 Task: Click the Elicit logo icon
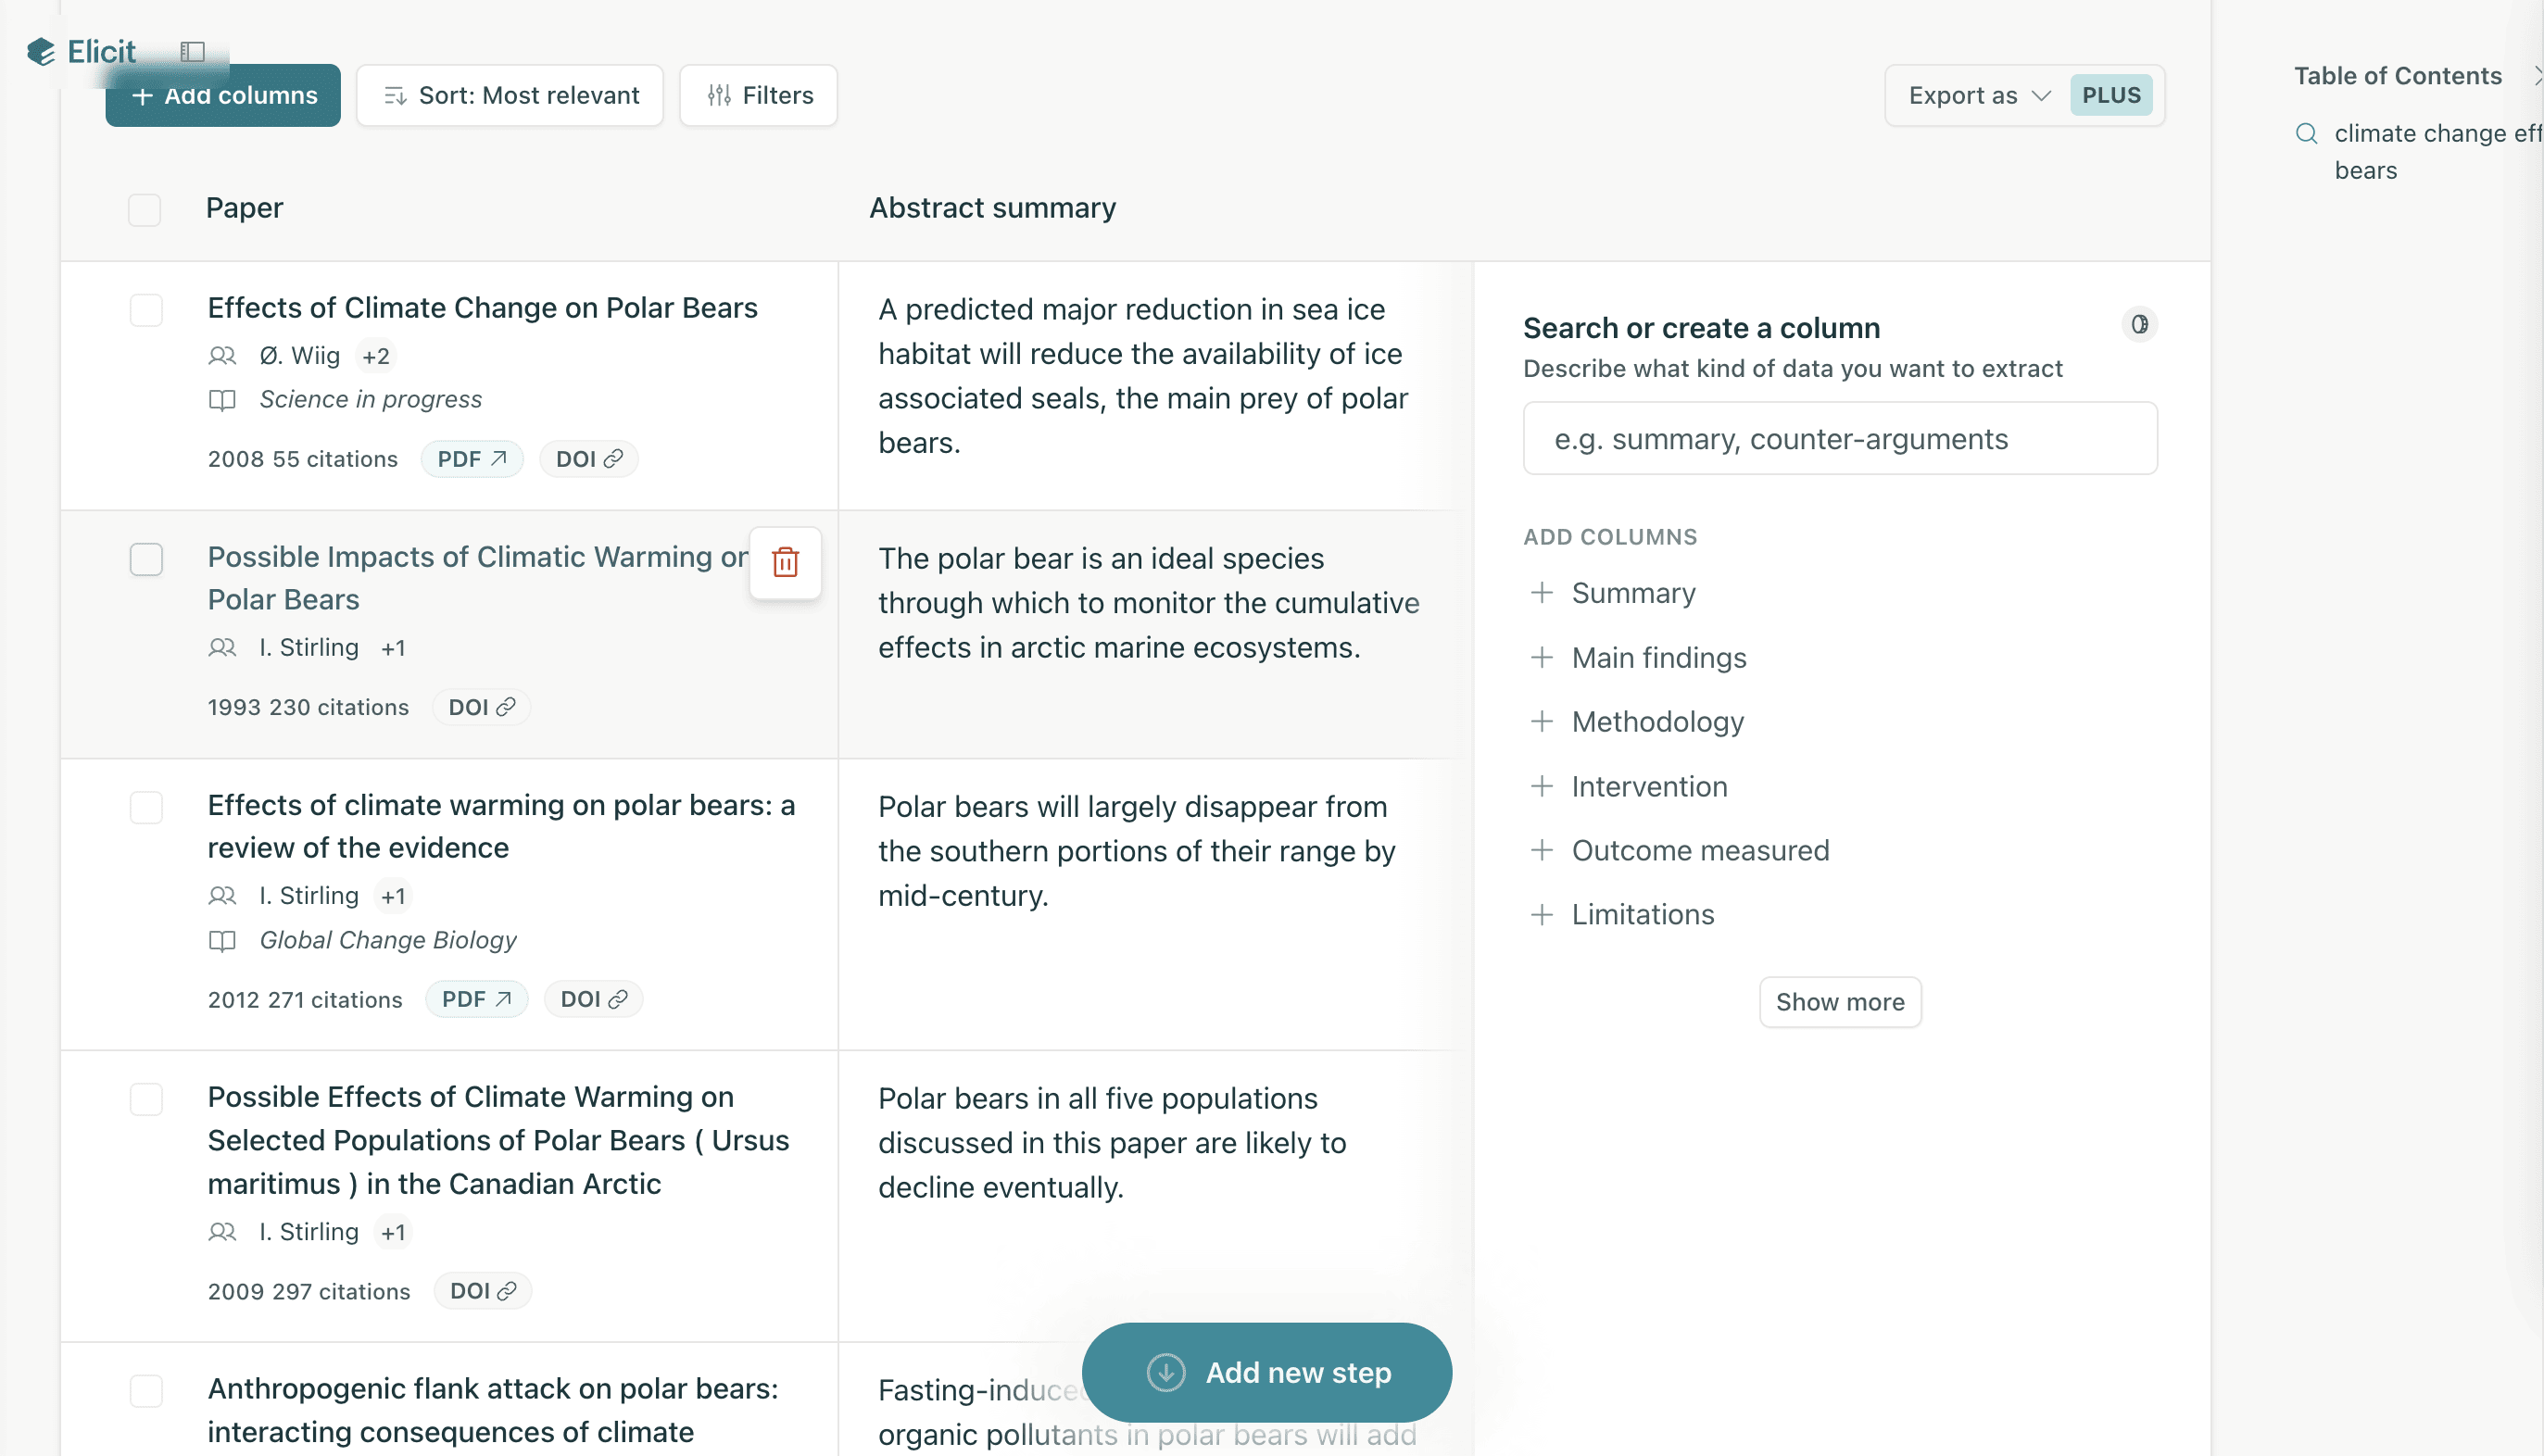[x=40, y=51]
